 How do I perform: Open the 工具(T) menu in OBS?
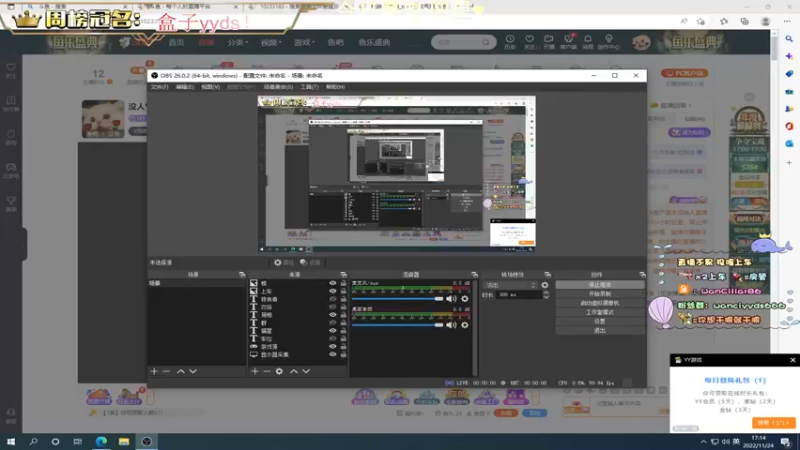tap(309, 87)
